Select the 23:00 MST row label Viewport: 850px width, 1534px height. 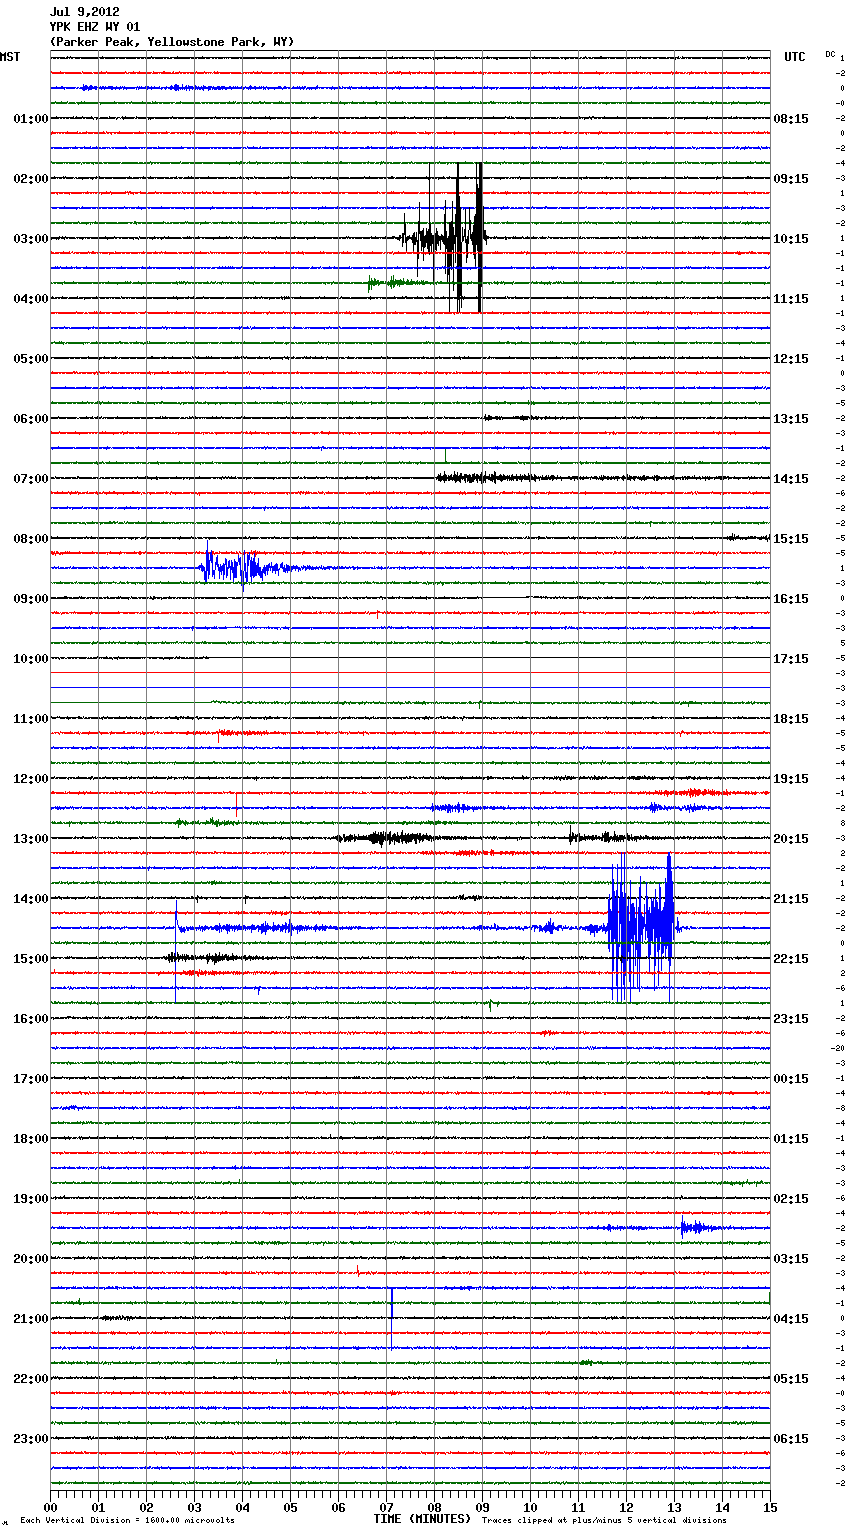click(31, 1439)
